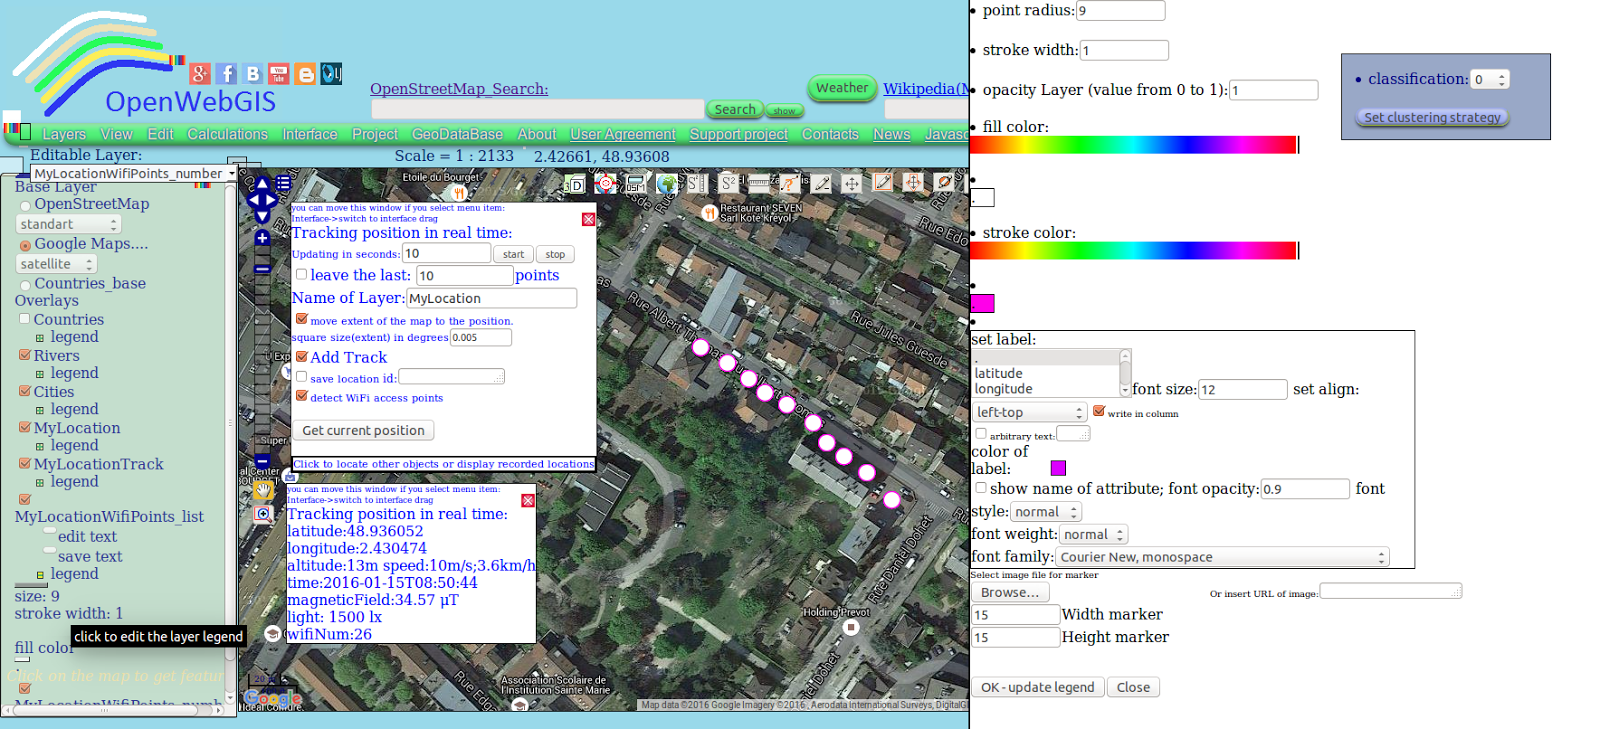
Task: Open the Calculations menu
Action: [227, 134]
